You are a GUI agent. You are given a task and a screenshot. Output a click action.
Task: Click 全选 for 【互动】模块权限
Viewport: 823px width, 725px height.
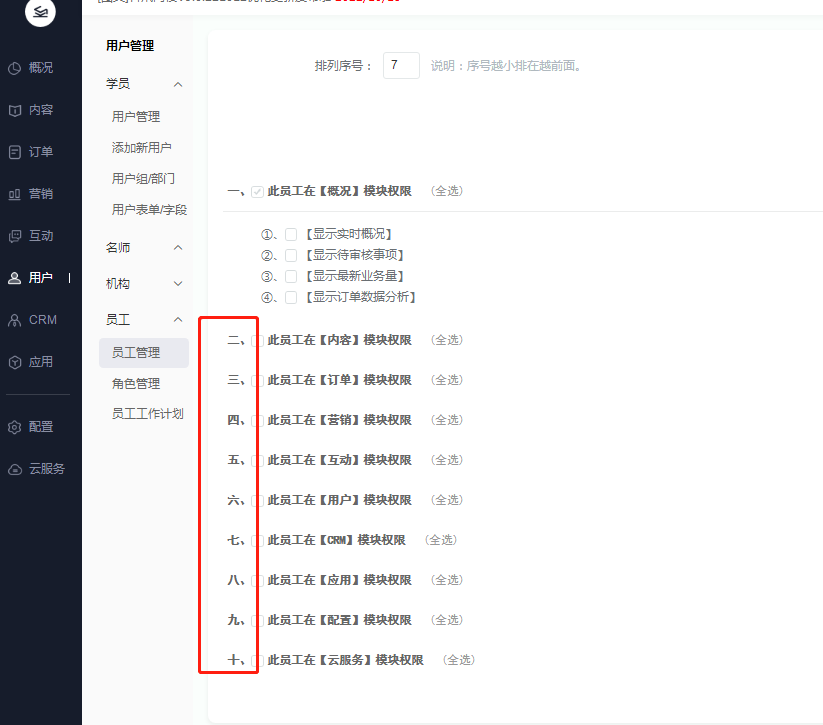[447, 460]
